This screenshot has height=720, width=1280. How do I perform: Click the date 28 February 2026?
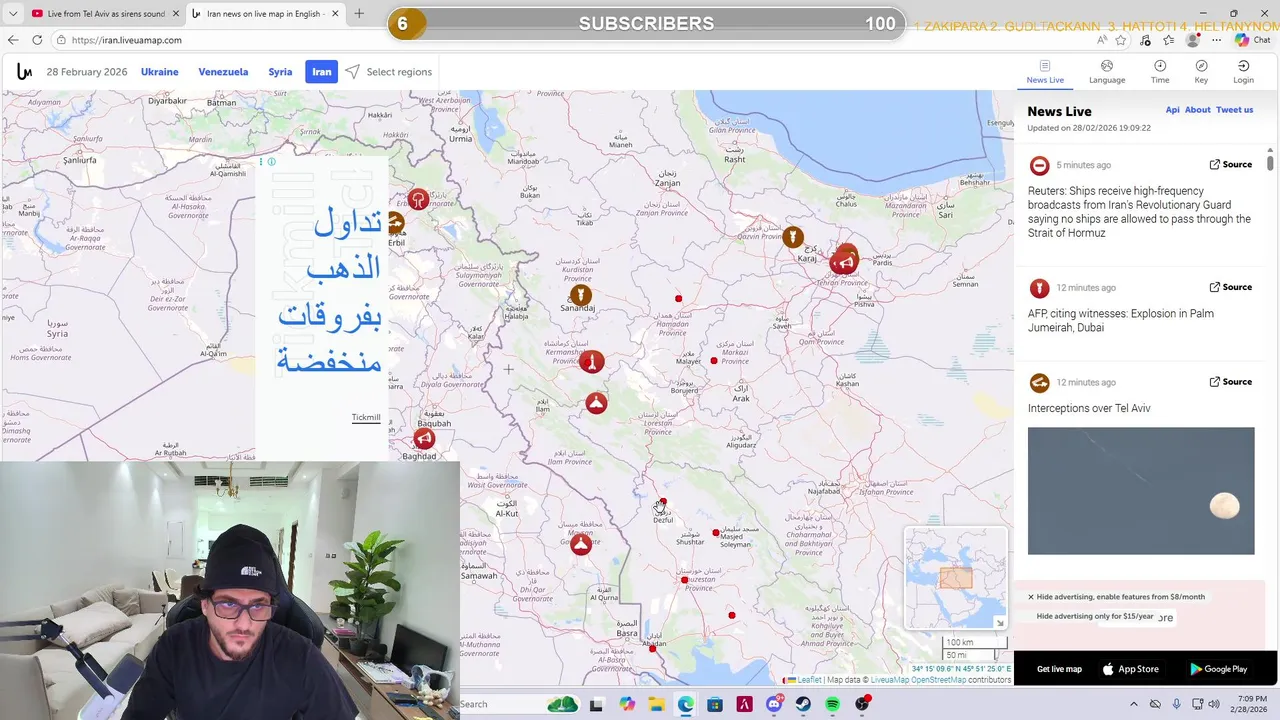coord(87,72)
